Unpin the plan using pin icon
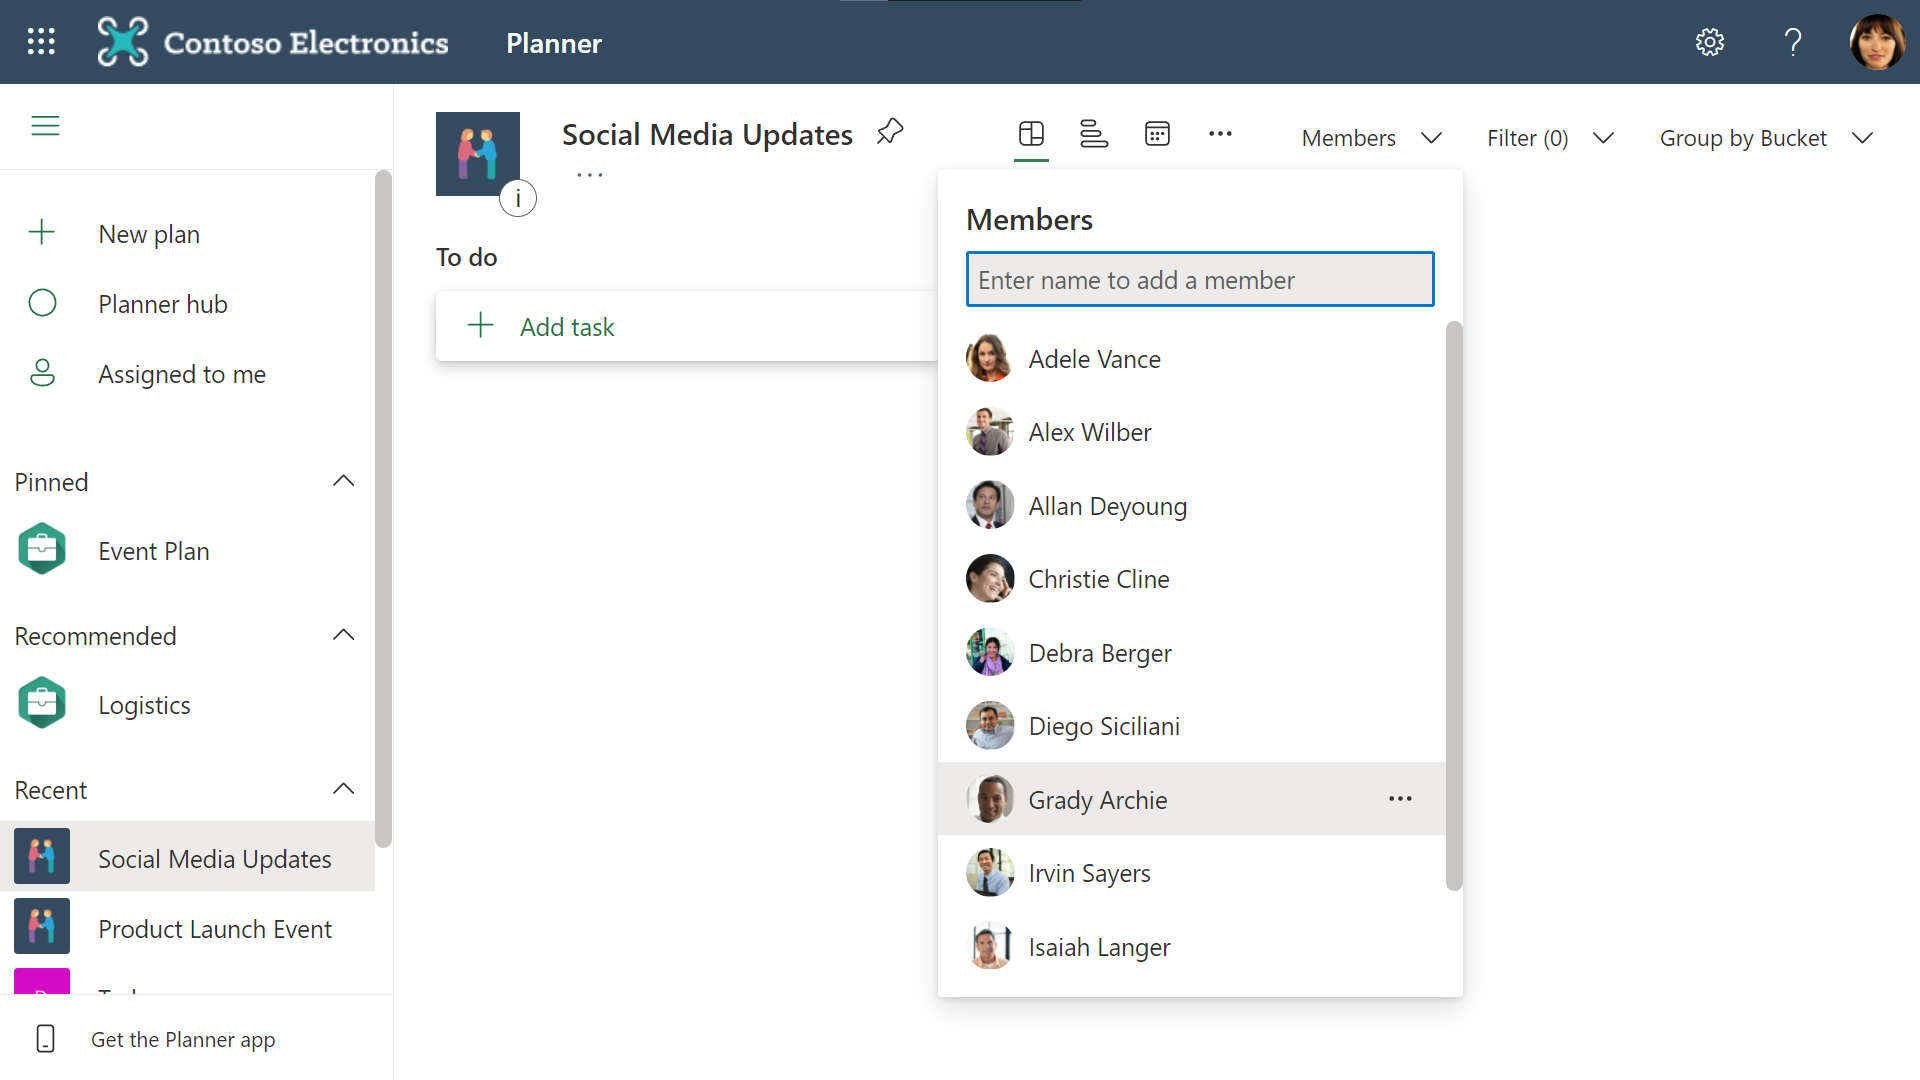The width and height of the screenshot is (1920, 1080). pos(890,132)
